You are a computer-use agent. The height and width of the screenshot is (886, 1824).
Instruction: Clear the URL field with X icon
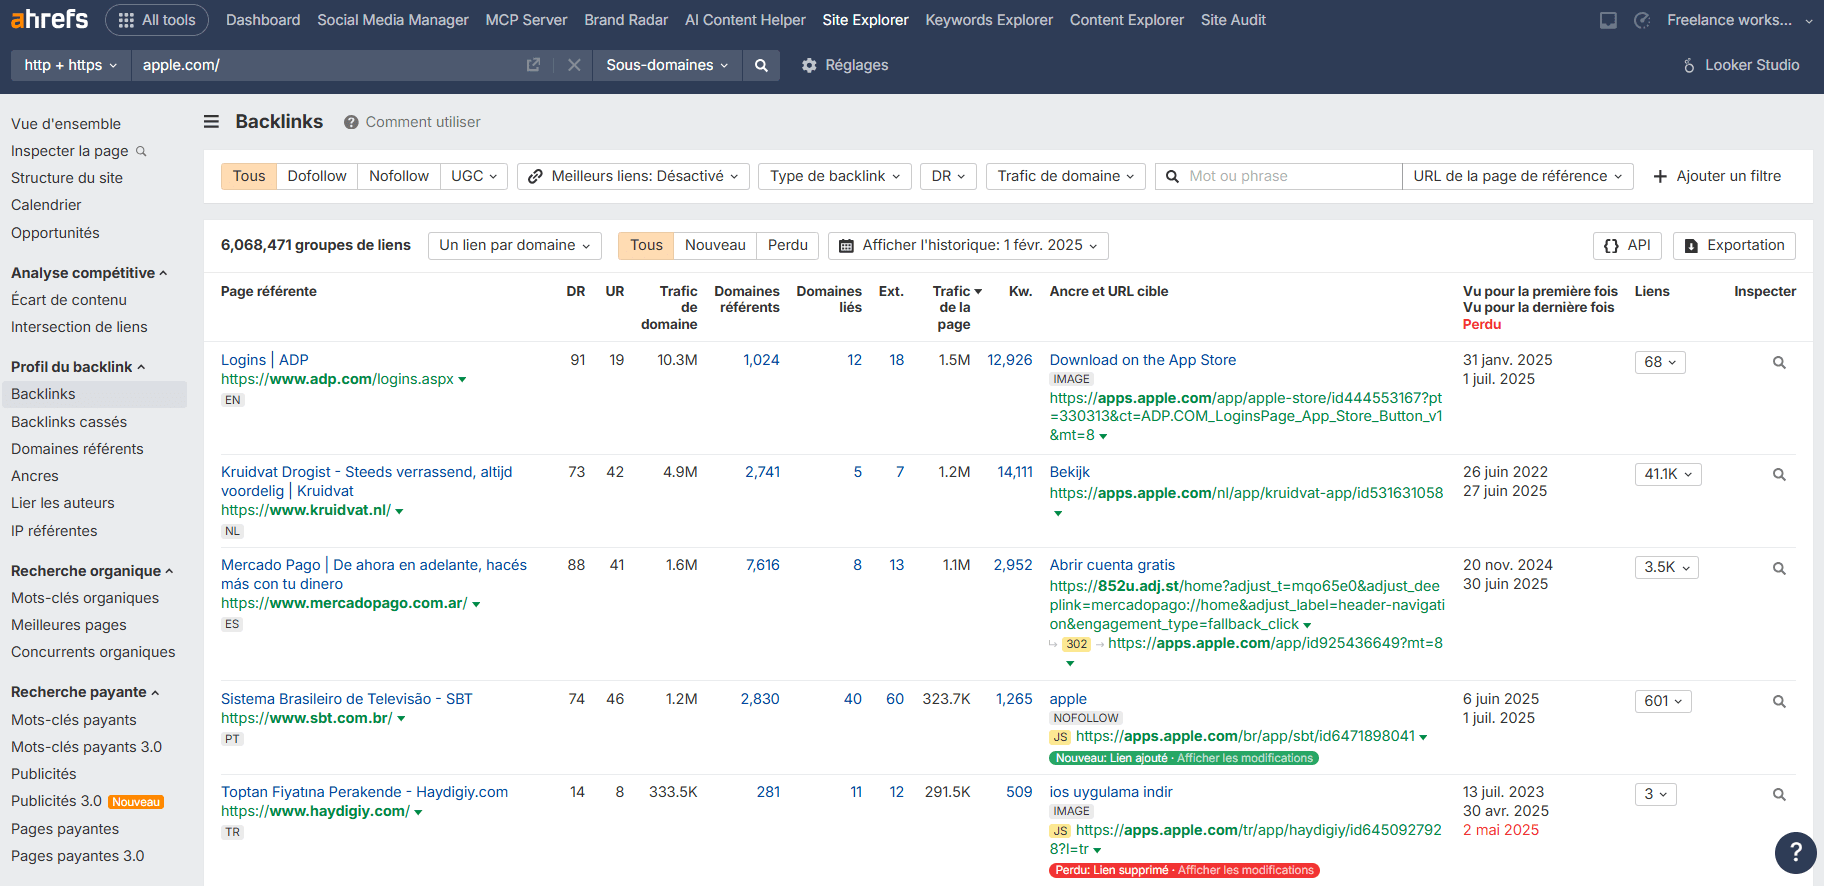[574, 65]
